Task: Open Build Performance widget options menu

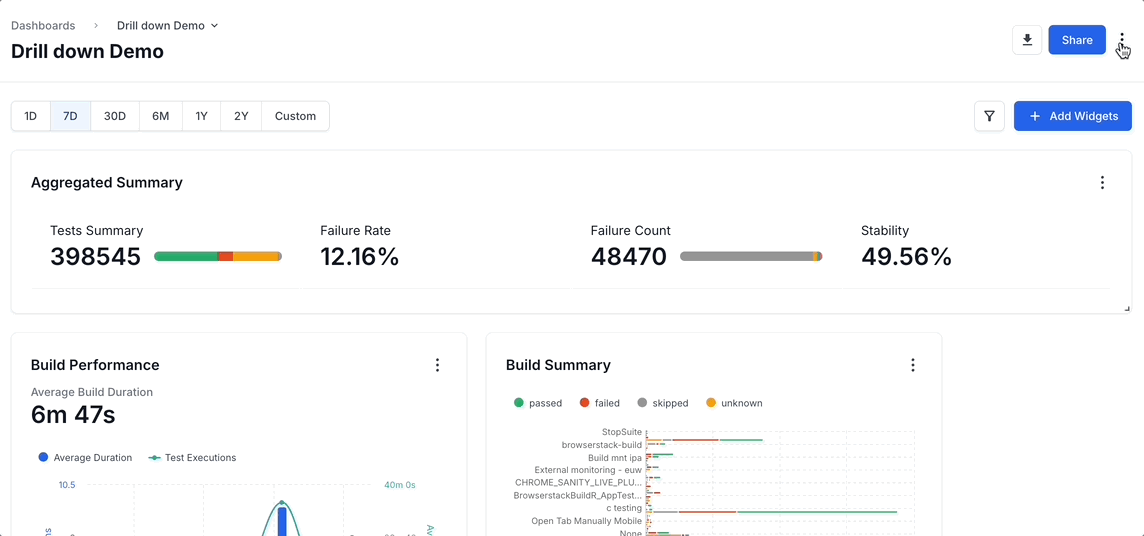Action: (x=437, y=365)
